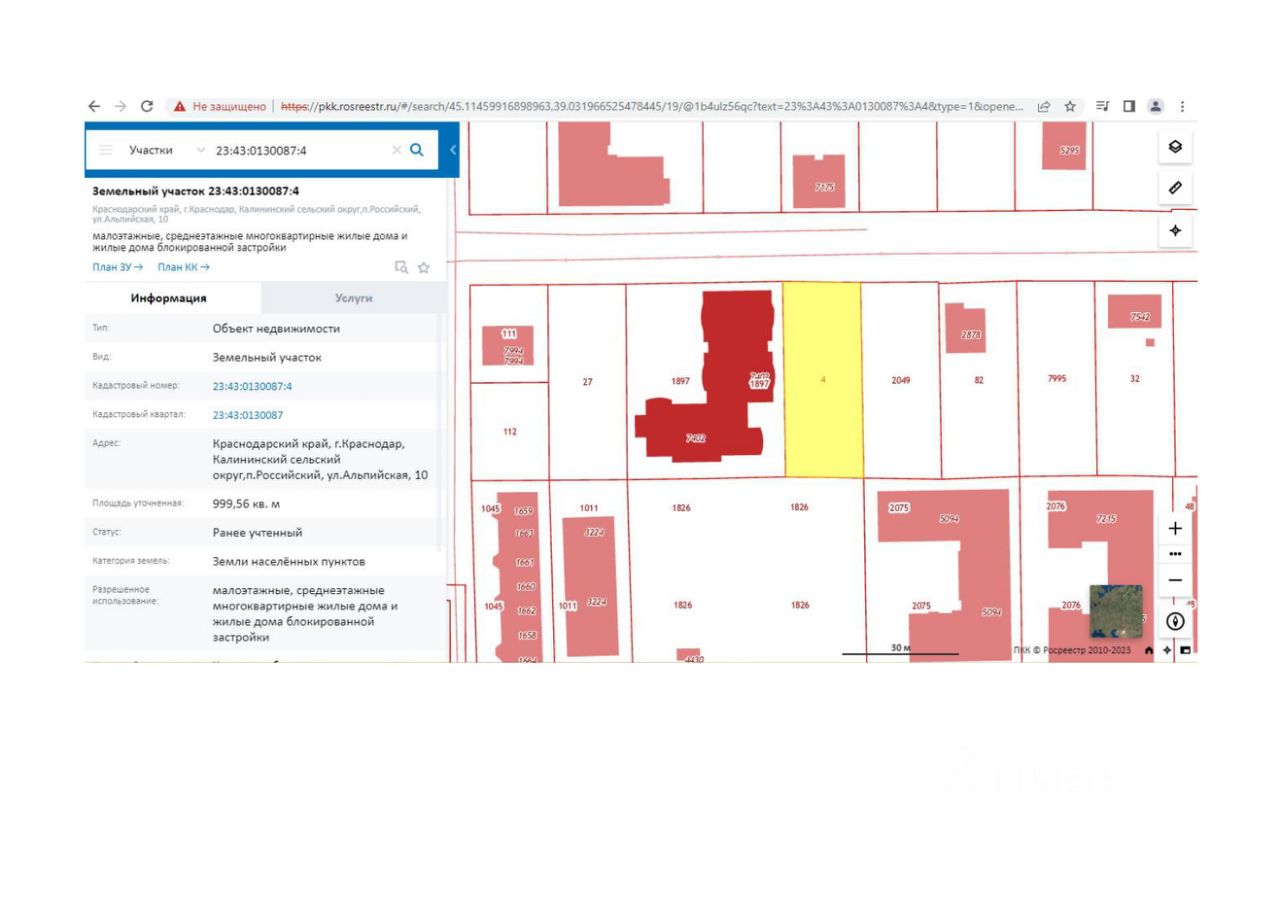
Task: Select the yellow highlighted parcel 4
Action: coord(822,380)
